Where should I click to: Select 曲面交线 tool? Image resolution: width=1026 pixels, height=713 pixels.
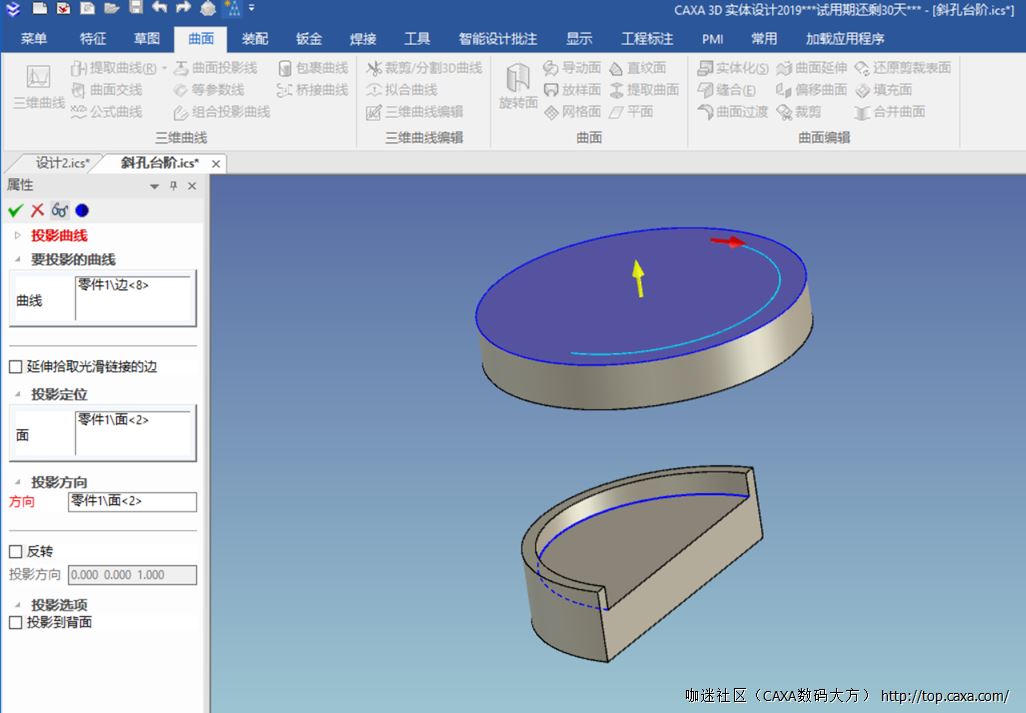point(107,90)
